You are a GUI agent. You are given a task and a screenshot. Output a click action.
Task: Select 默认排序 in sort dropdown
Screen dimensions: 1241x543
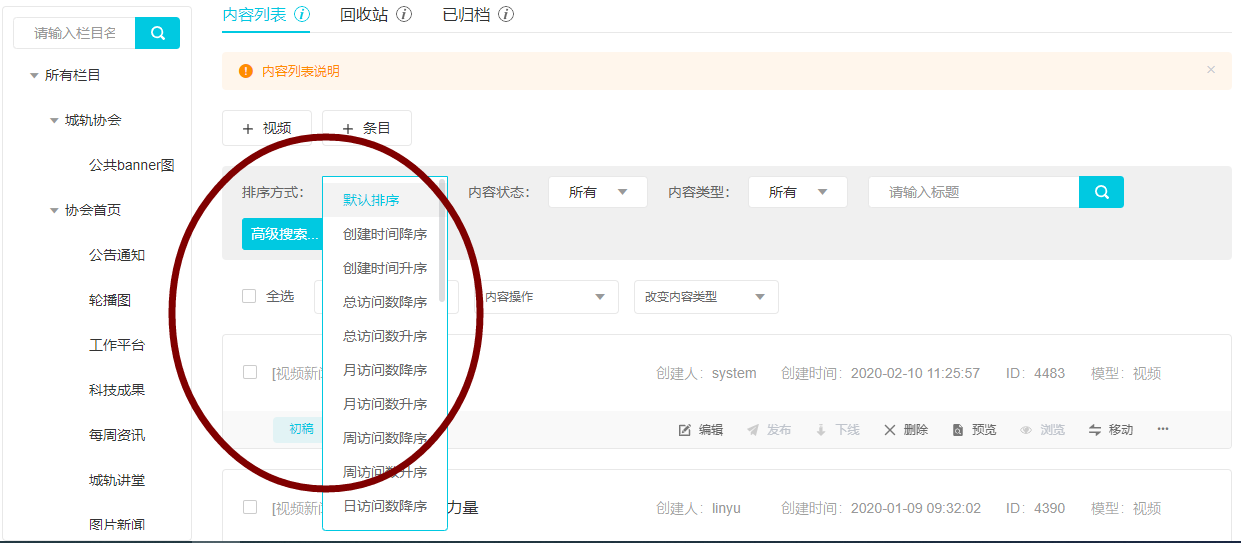click(381, 200)
